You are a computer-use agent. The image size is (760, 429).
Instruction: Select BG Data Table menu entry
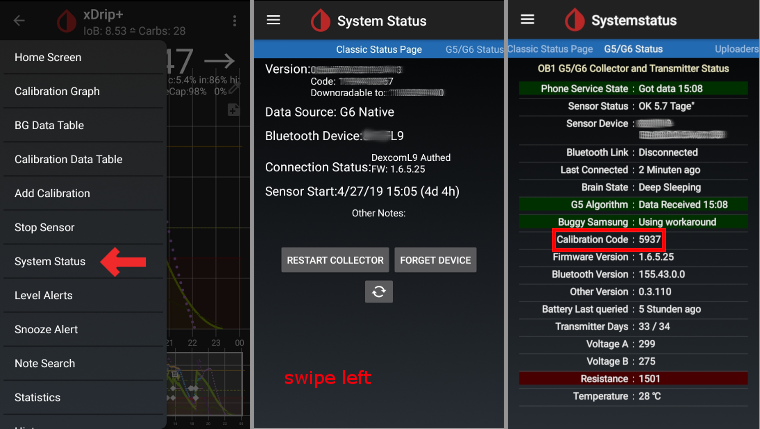[83, 125]
